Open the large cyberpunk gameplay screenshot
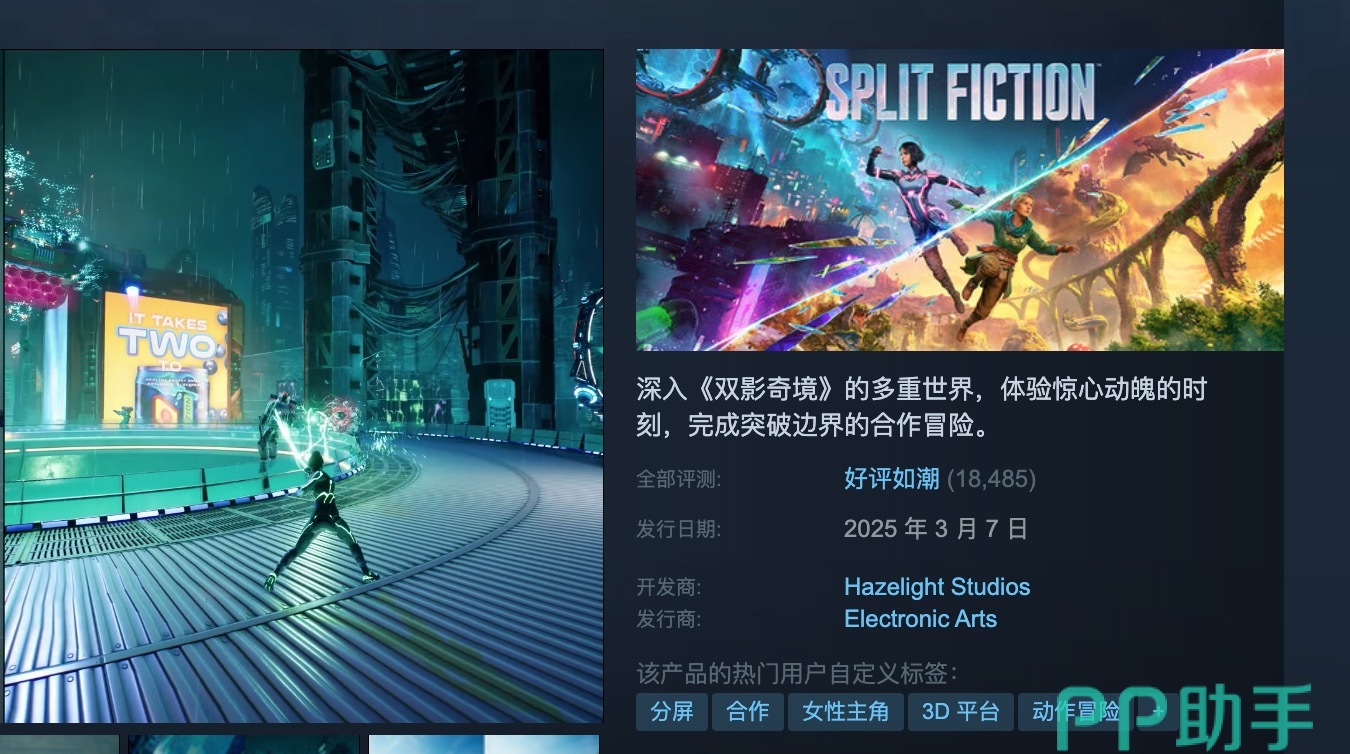This screenshot has width=1350, height=754. click(304, 386)
